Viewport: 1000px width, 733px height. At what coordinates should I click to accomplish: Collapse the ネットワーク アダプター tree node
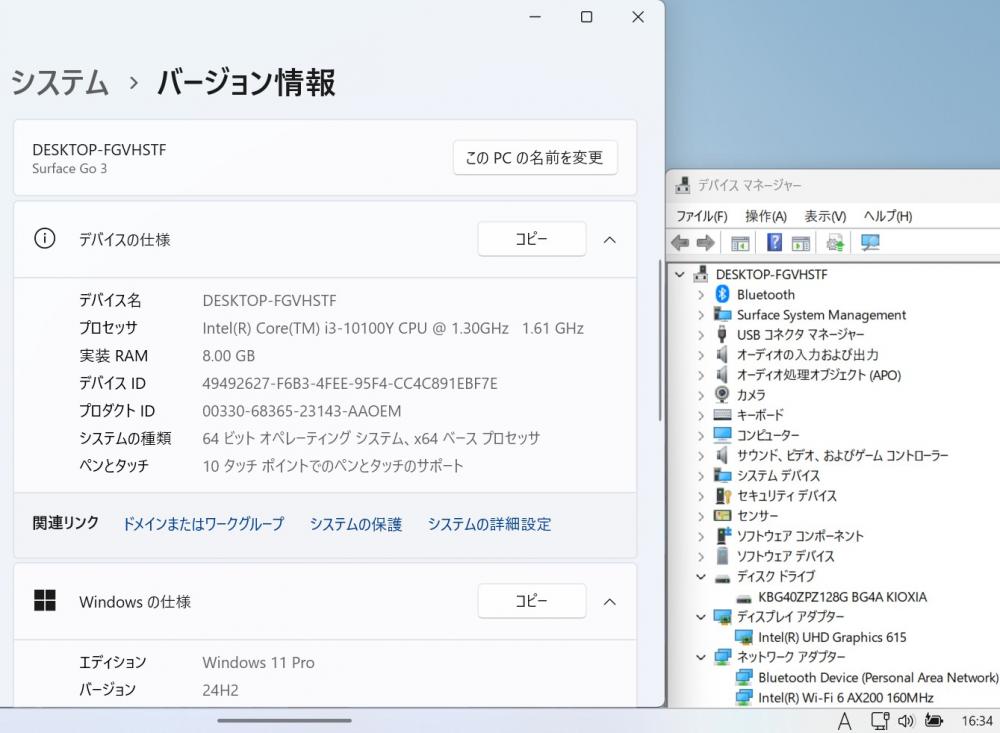pyautogui.click(x=701, y=657)
